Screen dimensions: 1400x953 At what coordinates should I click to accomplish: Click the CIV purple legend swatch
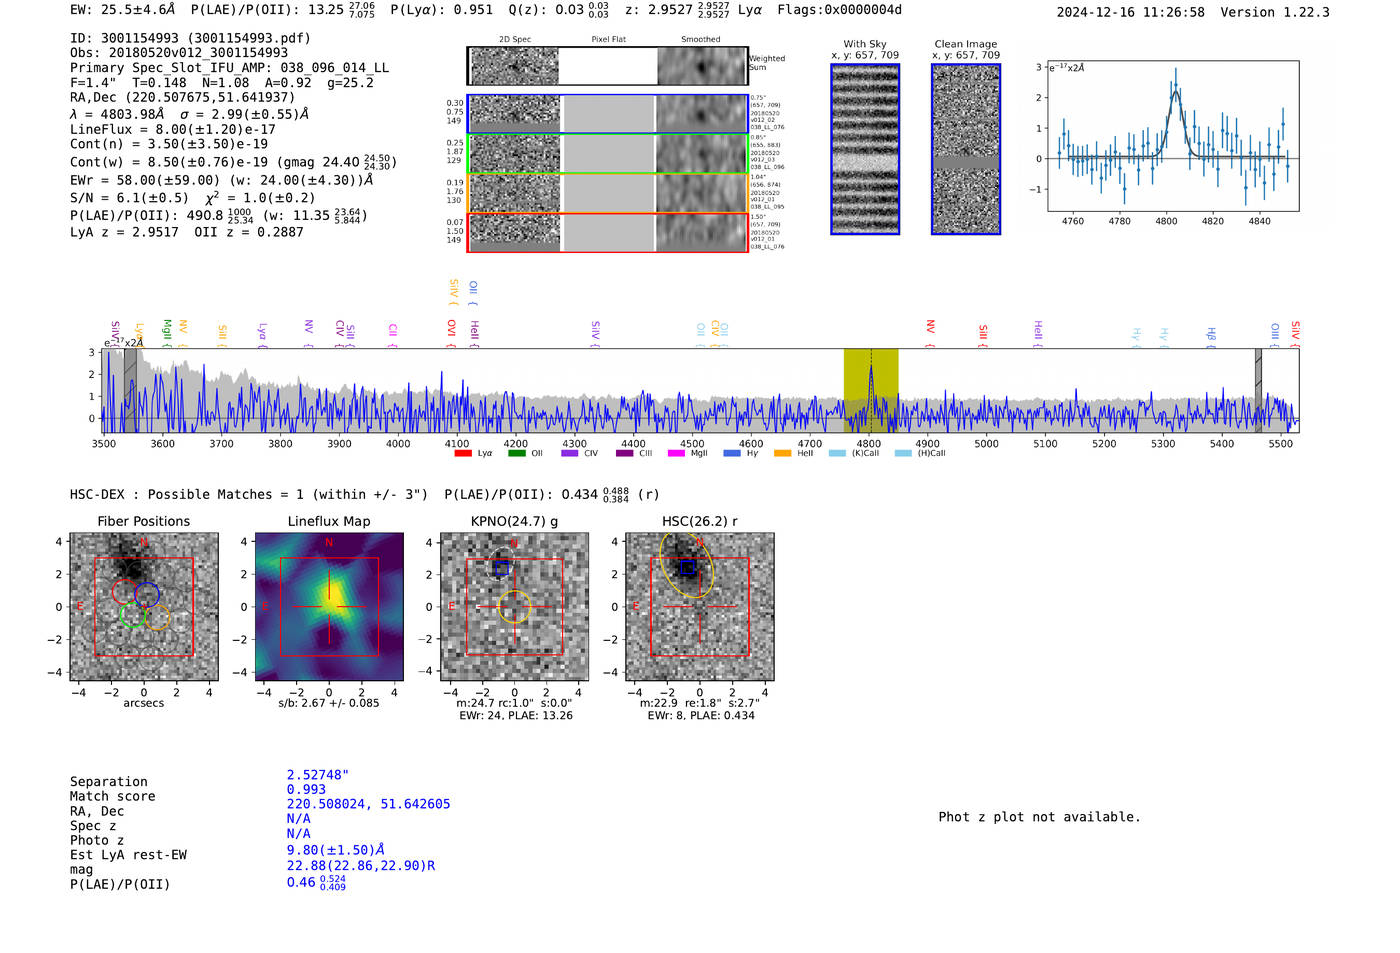coord(570,453)
